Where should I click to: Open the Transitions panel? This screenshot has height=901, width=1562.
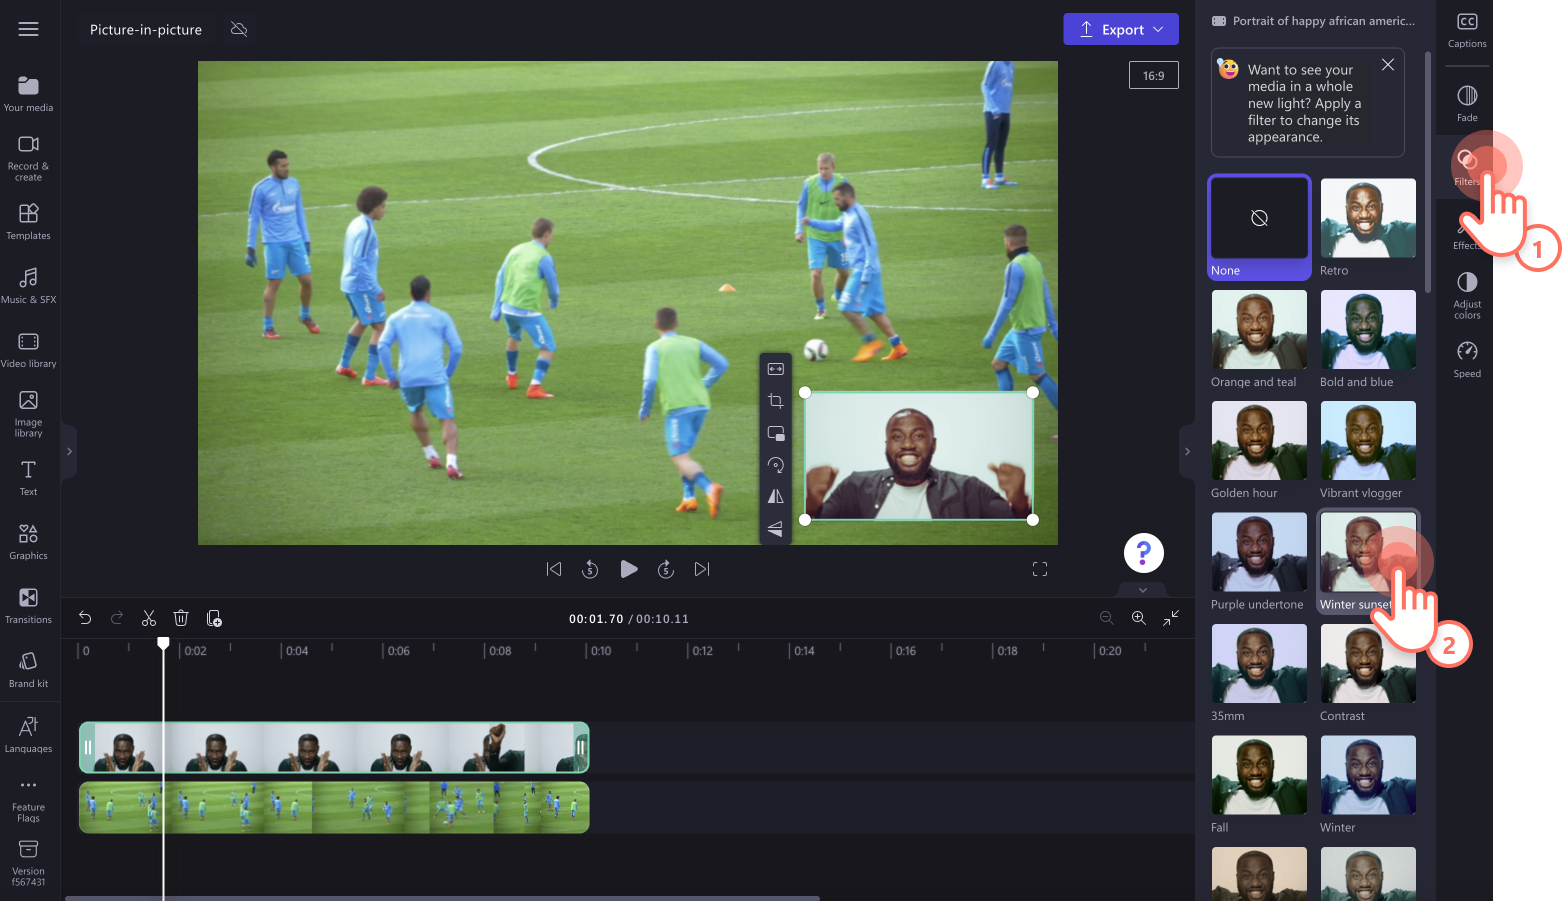(x=28, y=606)
